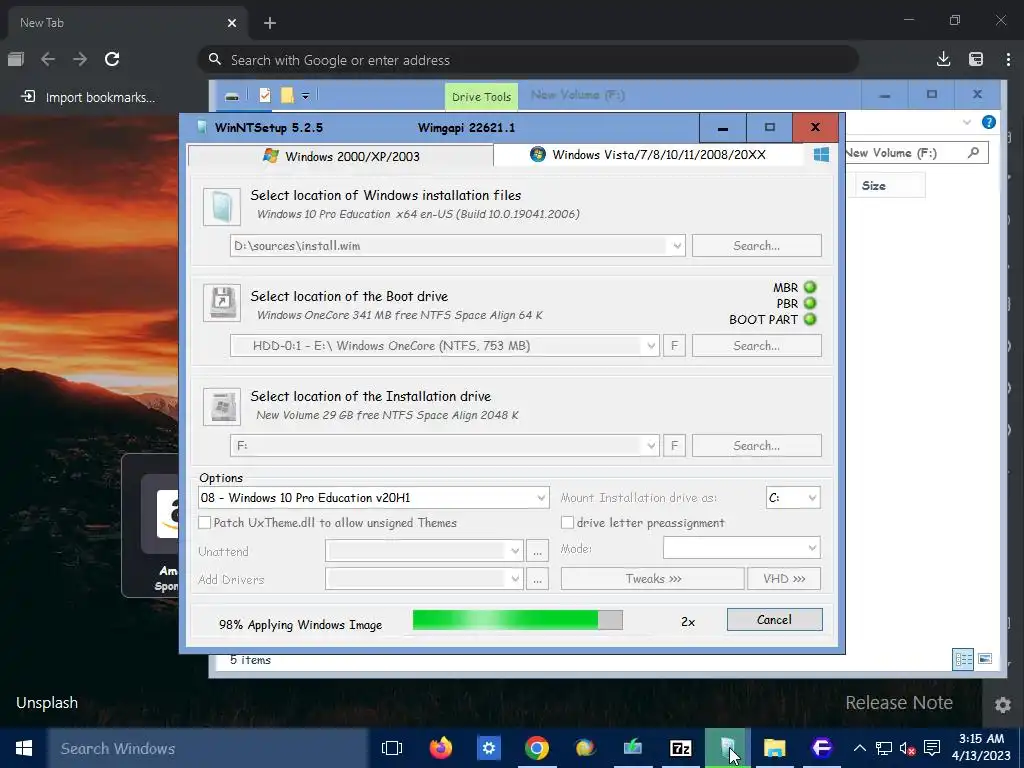Click the Applying Windows Image progress bar
This screenshot has height=768, width=1024.
pyautogui.click(x=517, y=620)
